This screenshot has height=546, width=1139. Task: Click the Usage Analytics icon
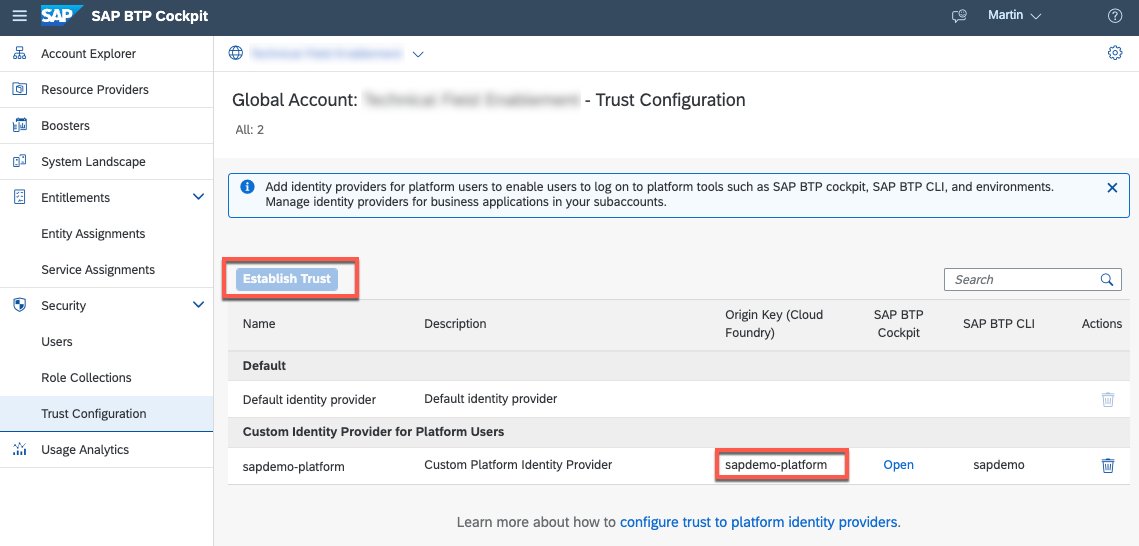20,449
